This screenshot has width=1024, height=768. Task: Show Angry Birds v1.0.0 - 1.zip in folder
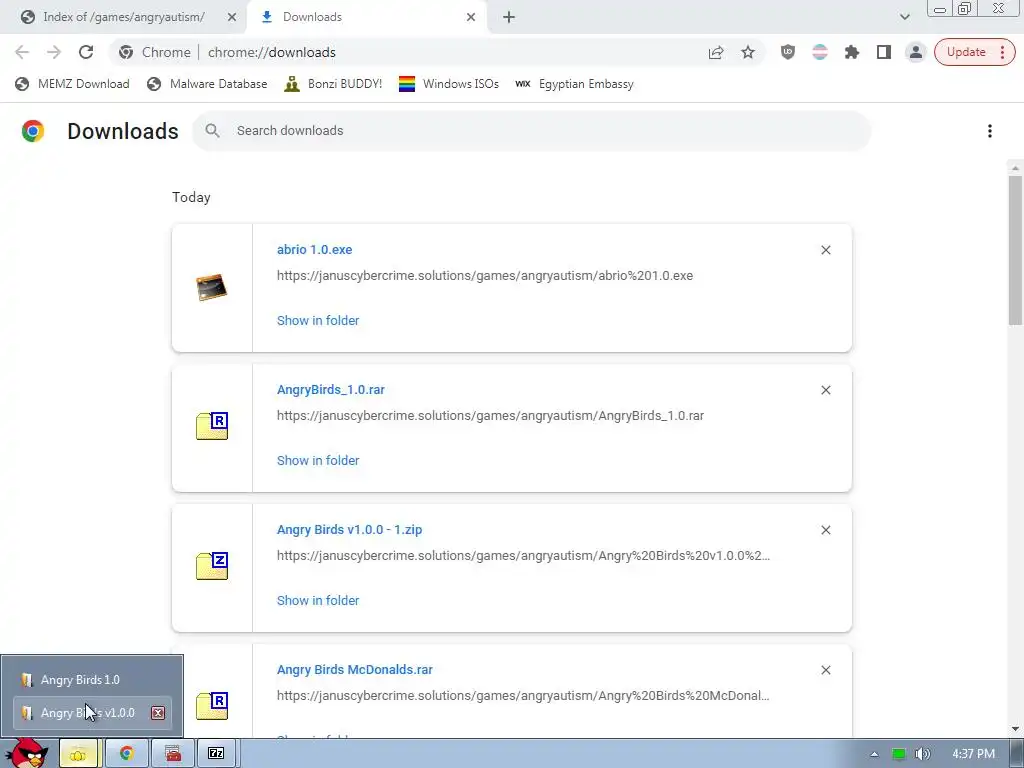click(x=318, y=600)
